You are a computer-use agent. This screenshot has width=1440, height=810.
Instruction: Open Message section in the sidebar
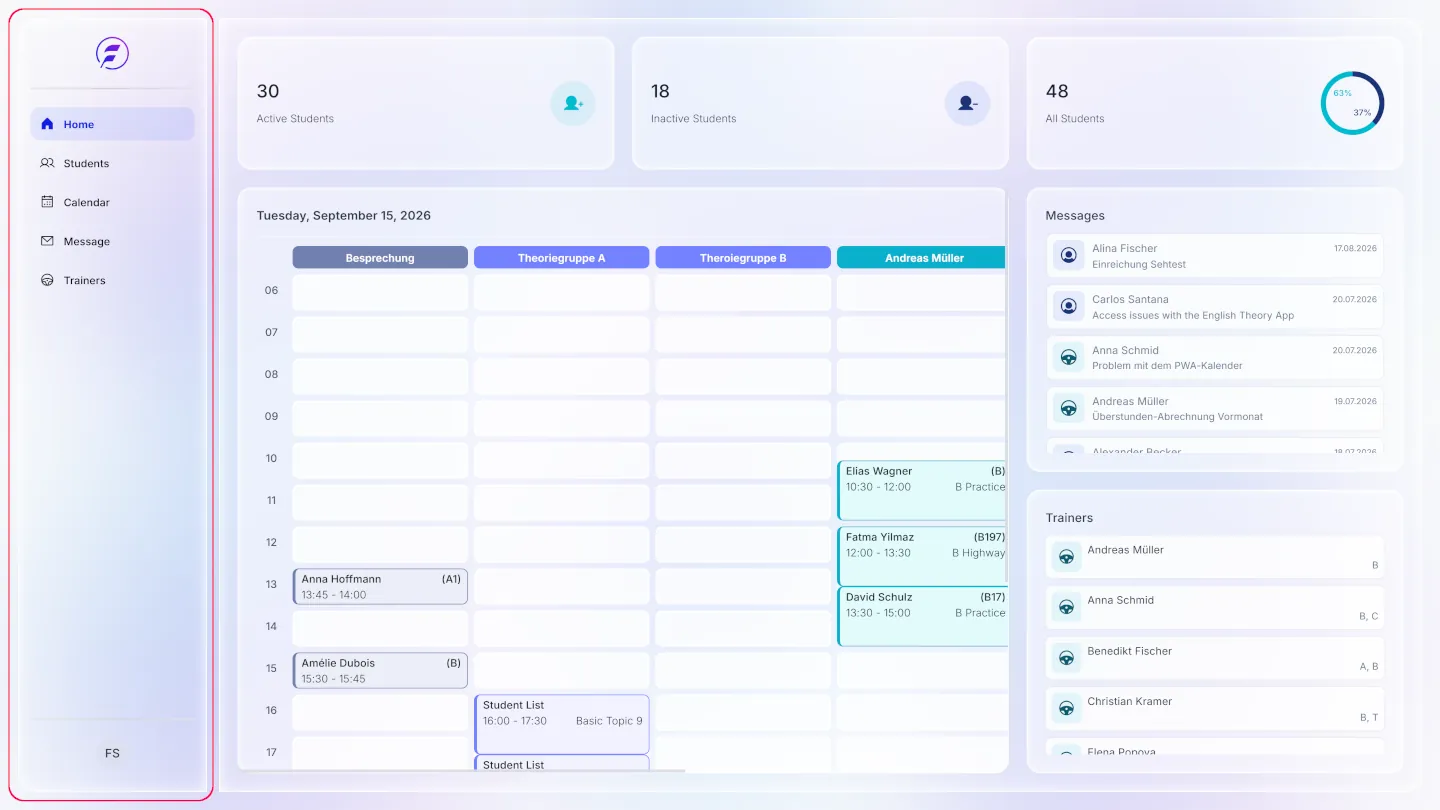point(112,241)
